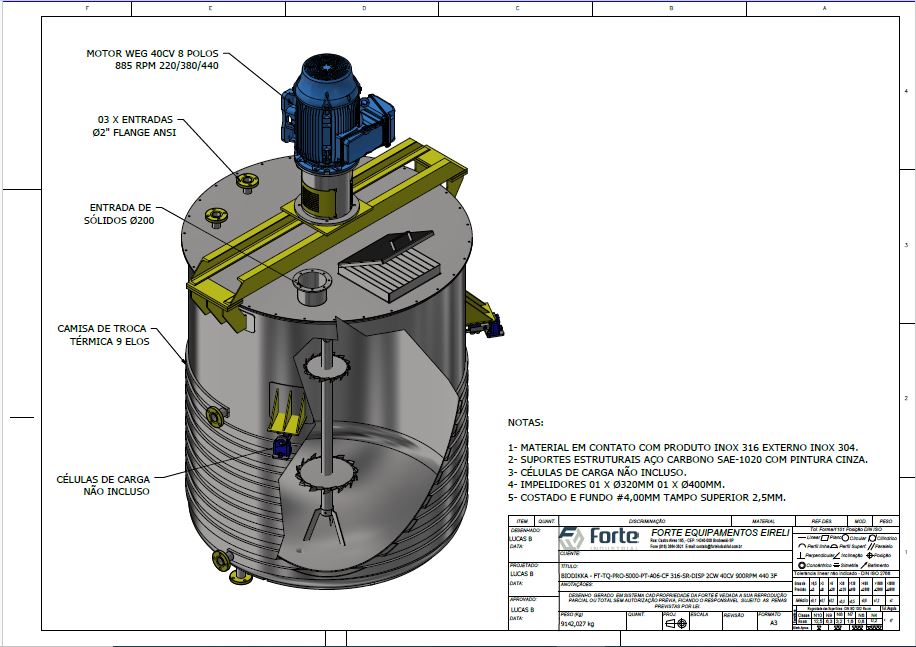Screen dimensions: 916x647
Task: Click the projection symbol under PROJ.
Action: point(676,623)
